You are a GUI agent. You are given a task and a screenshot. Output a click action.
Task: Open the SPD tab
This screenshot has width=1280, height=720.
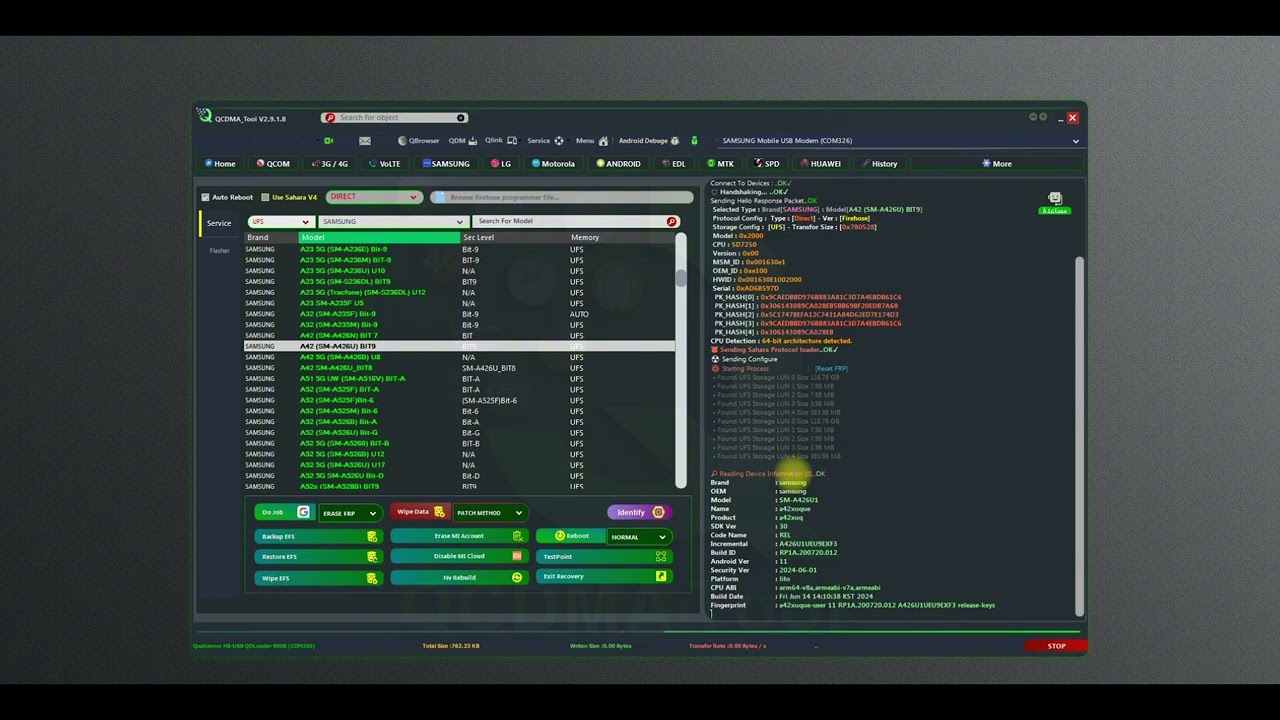point(767,164)
